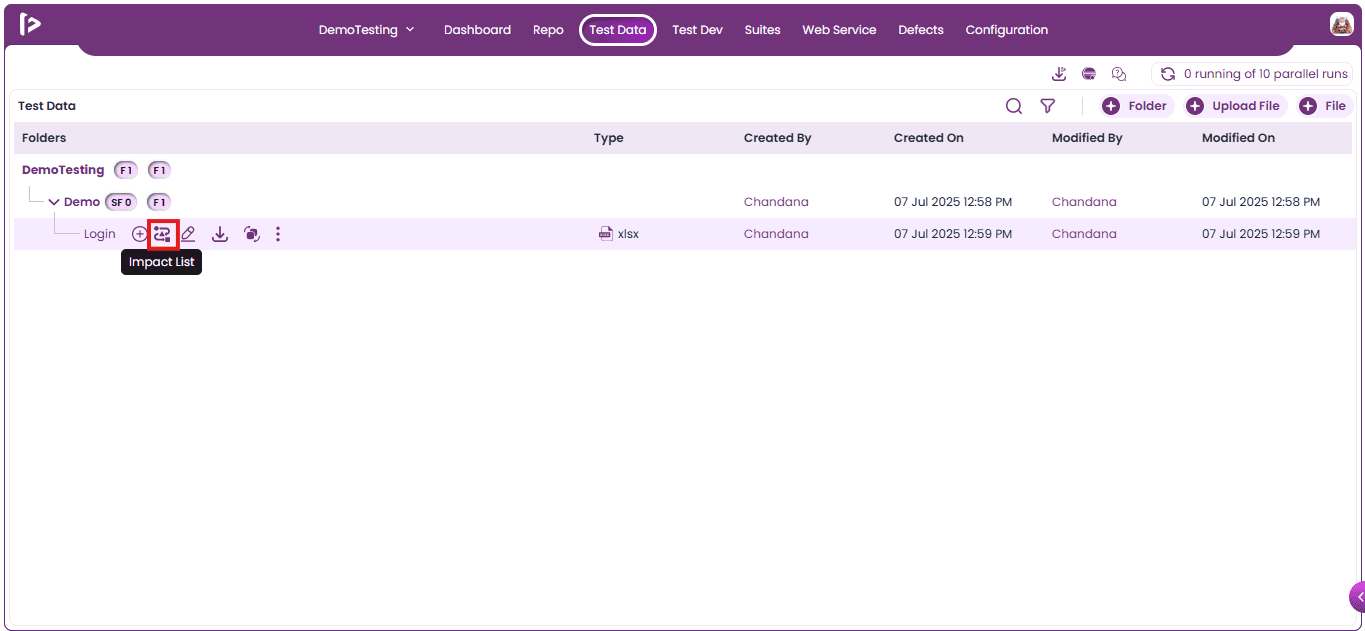Open more options menu for Login

click(x=278, y=234)
